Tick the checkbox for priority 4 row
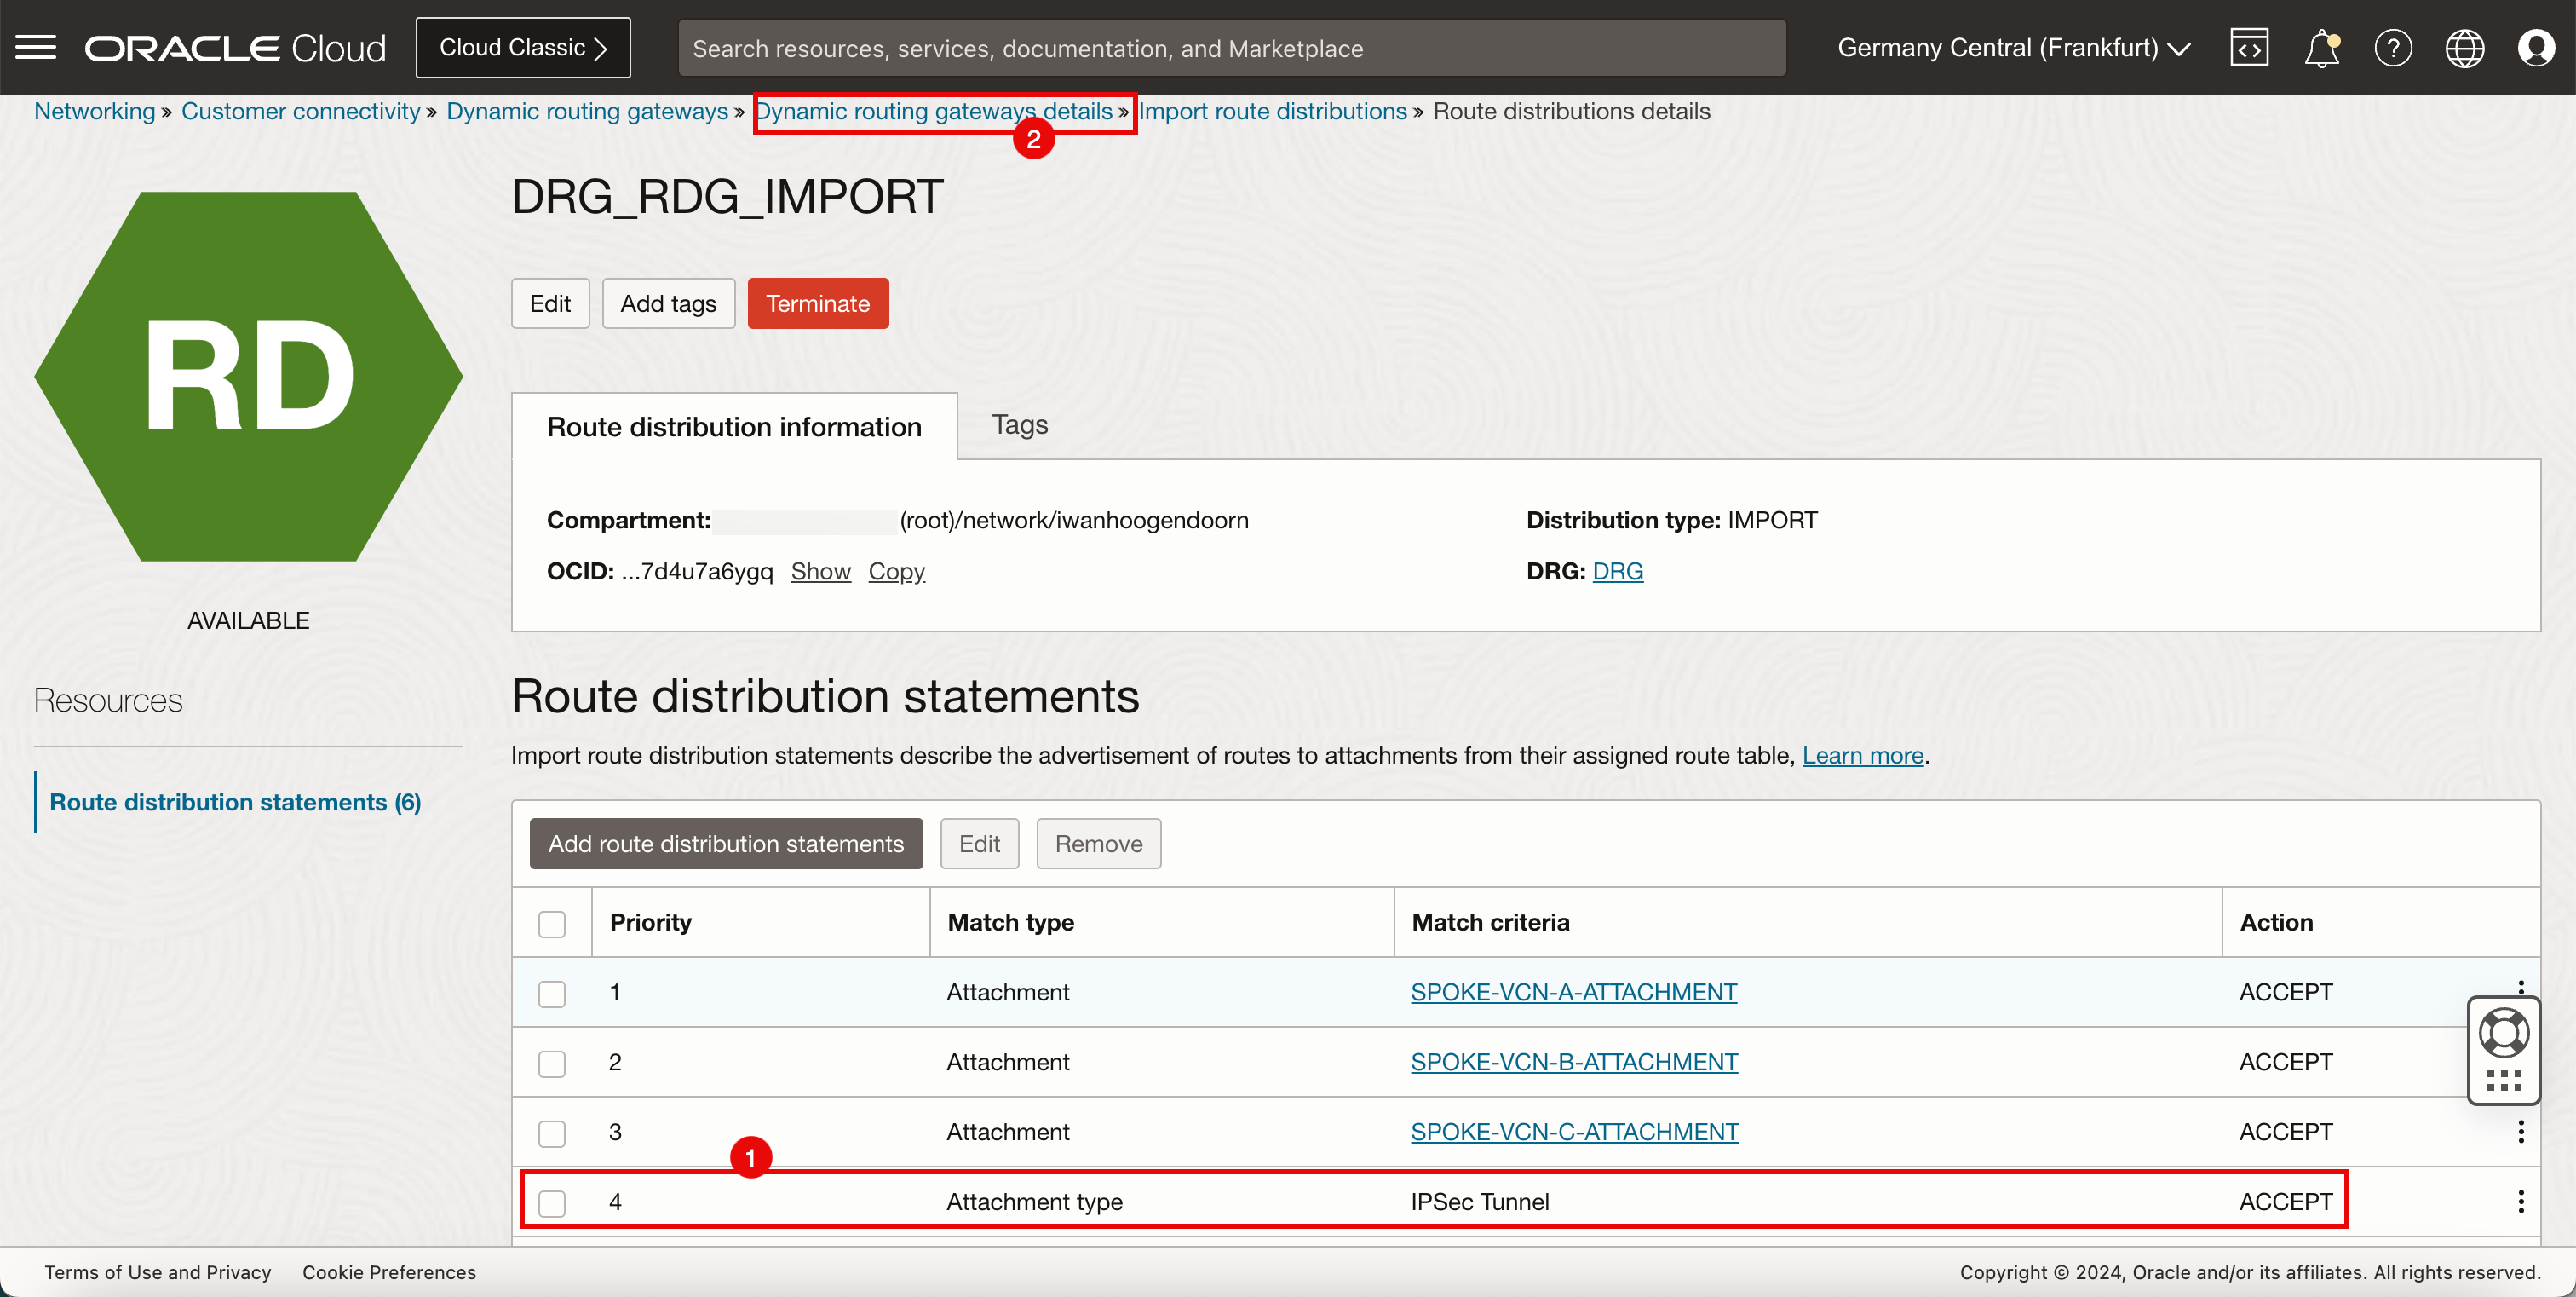2576x1297 pixels. click(x=552, y=1202)
